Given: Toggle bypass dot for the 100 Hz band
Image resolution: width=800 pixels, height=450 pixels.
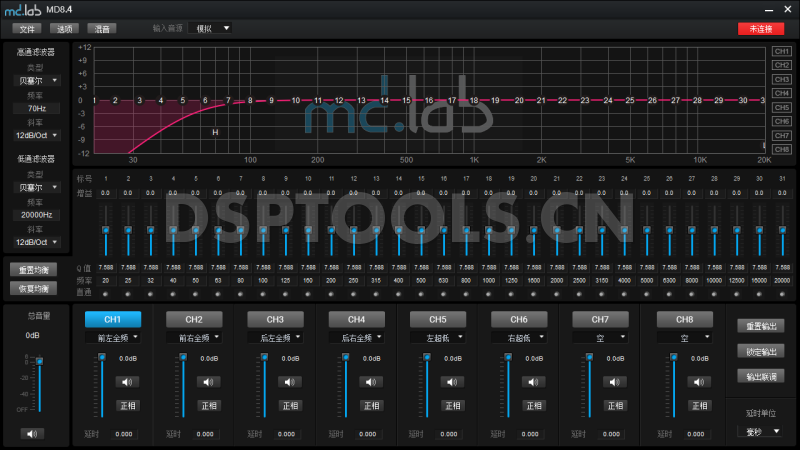Looking at the screenshot, I should click(263, 294).
